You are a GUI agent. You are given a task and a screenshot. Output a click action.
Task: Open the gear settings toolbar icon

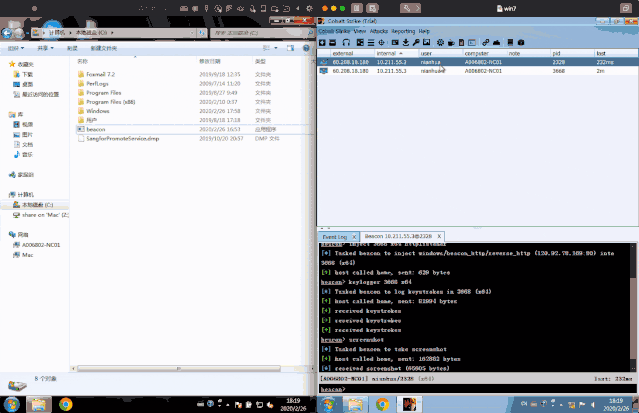pyautogui.click(x=440, y=42)
